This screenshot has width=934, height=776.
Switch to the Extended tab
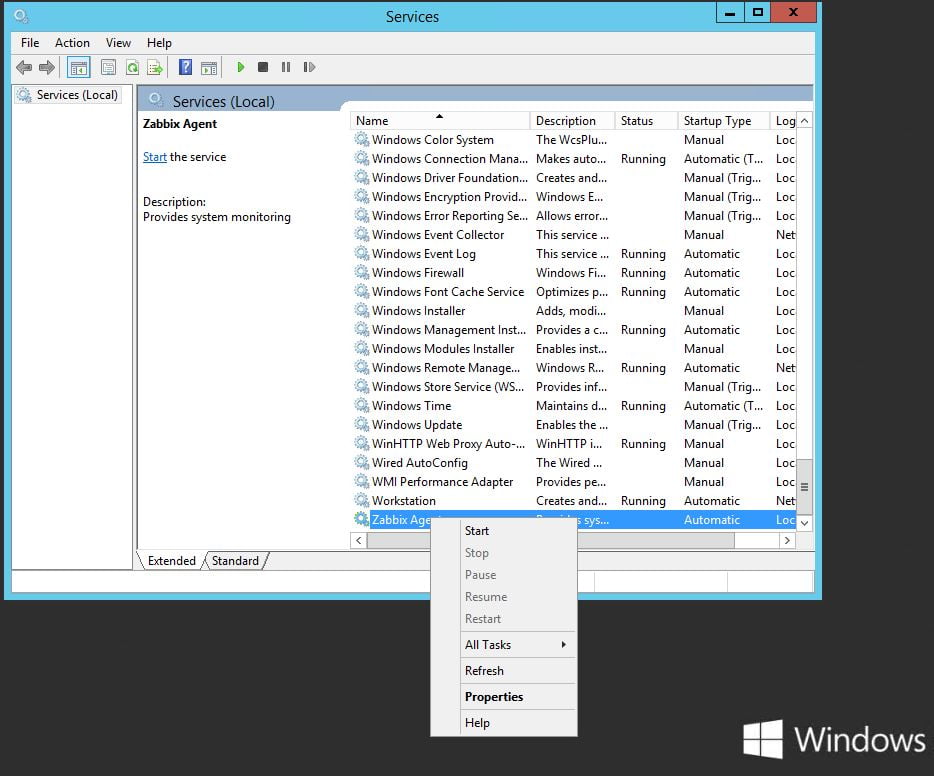pos(172,560)
